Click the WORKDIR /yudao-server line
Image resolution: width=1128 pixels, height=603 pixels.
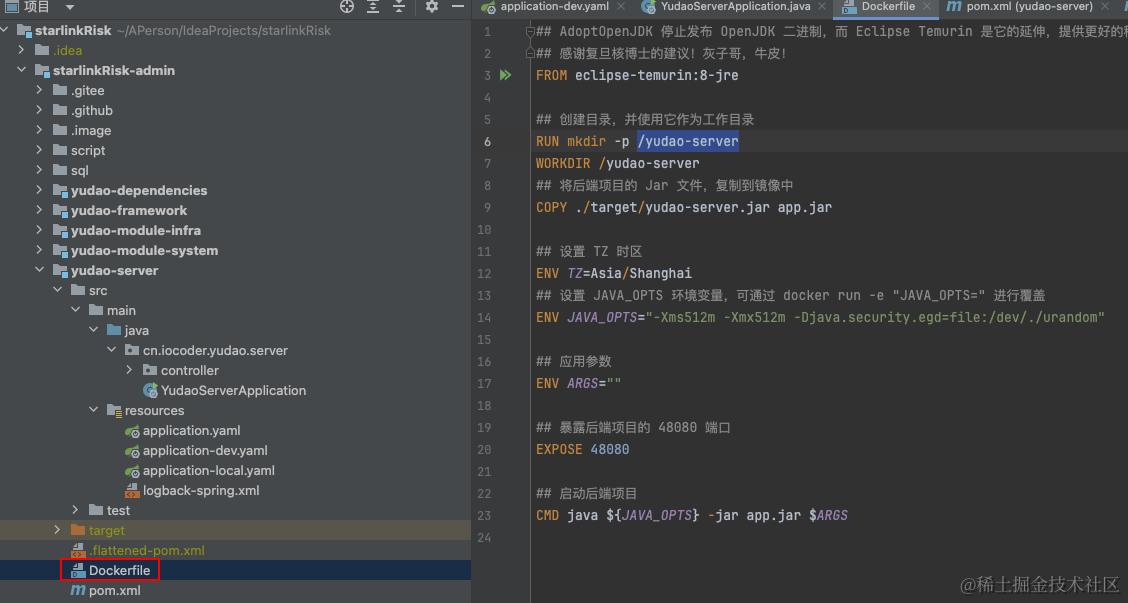click(x=617, y=163)
